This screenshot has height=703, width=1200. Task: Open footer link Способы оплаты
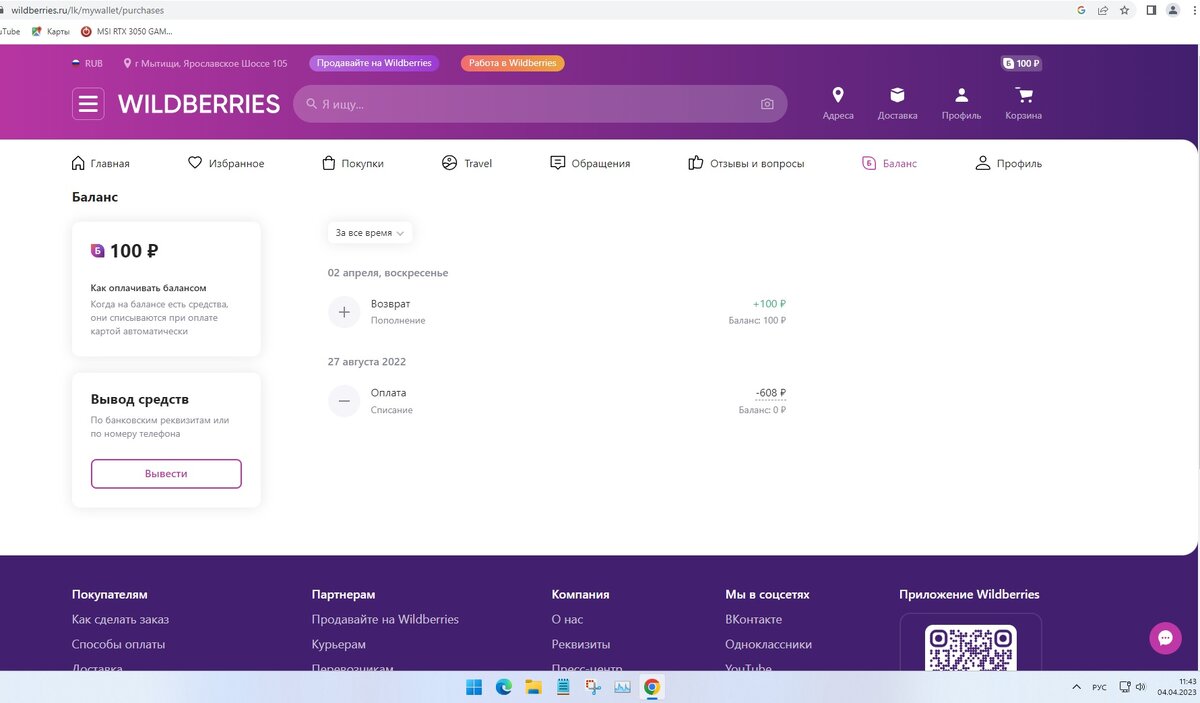119,644
